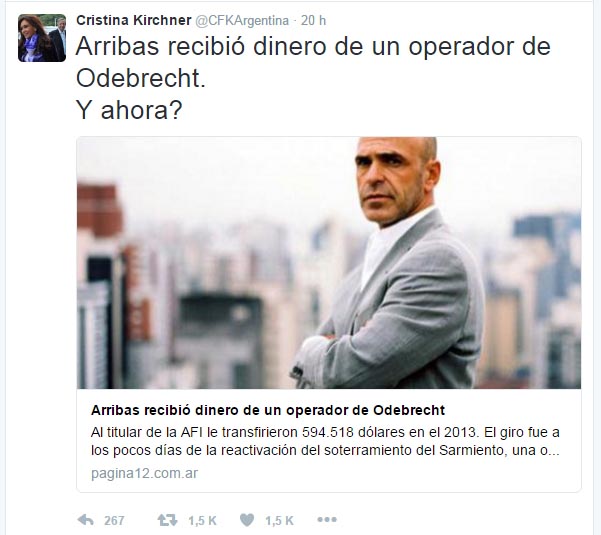Click the reply arrow icon

85,520
